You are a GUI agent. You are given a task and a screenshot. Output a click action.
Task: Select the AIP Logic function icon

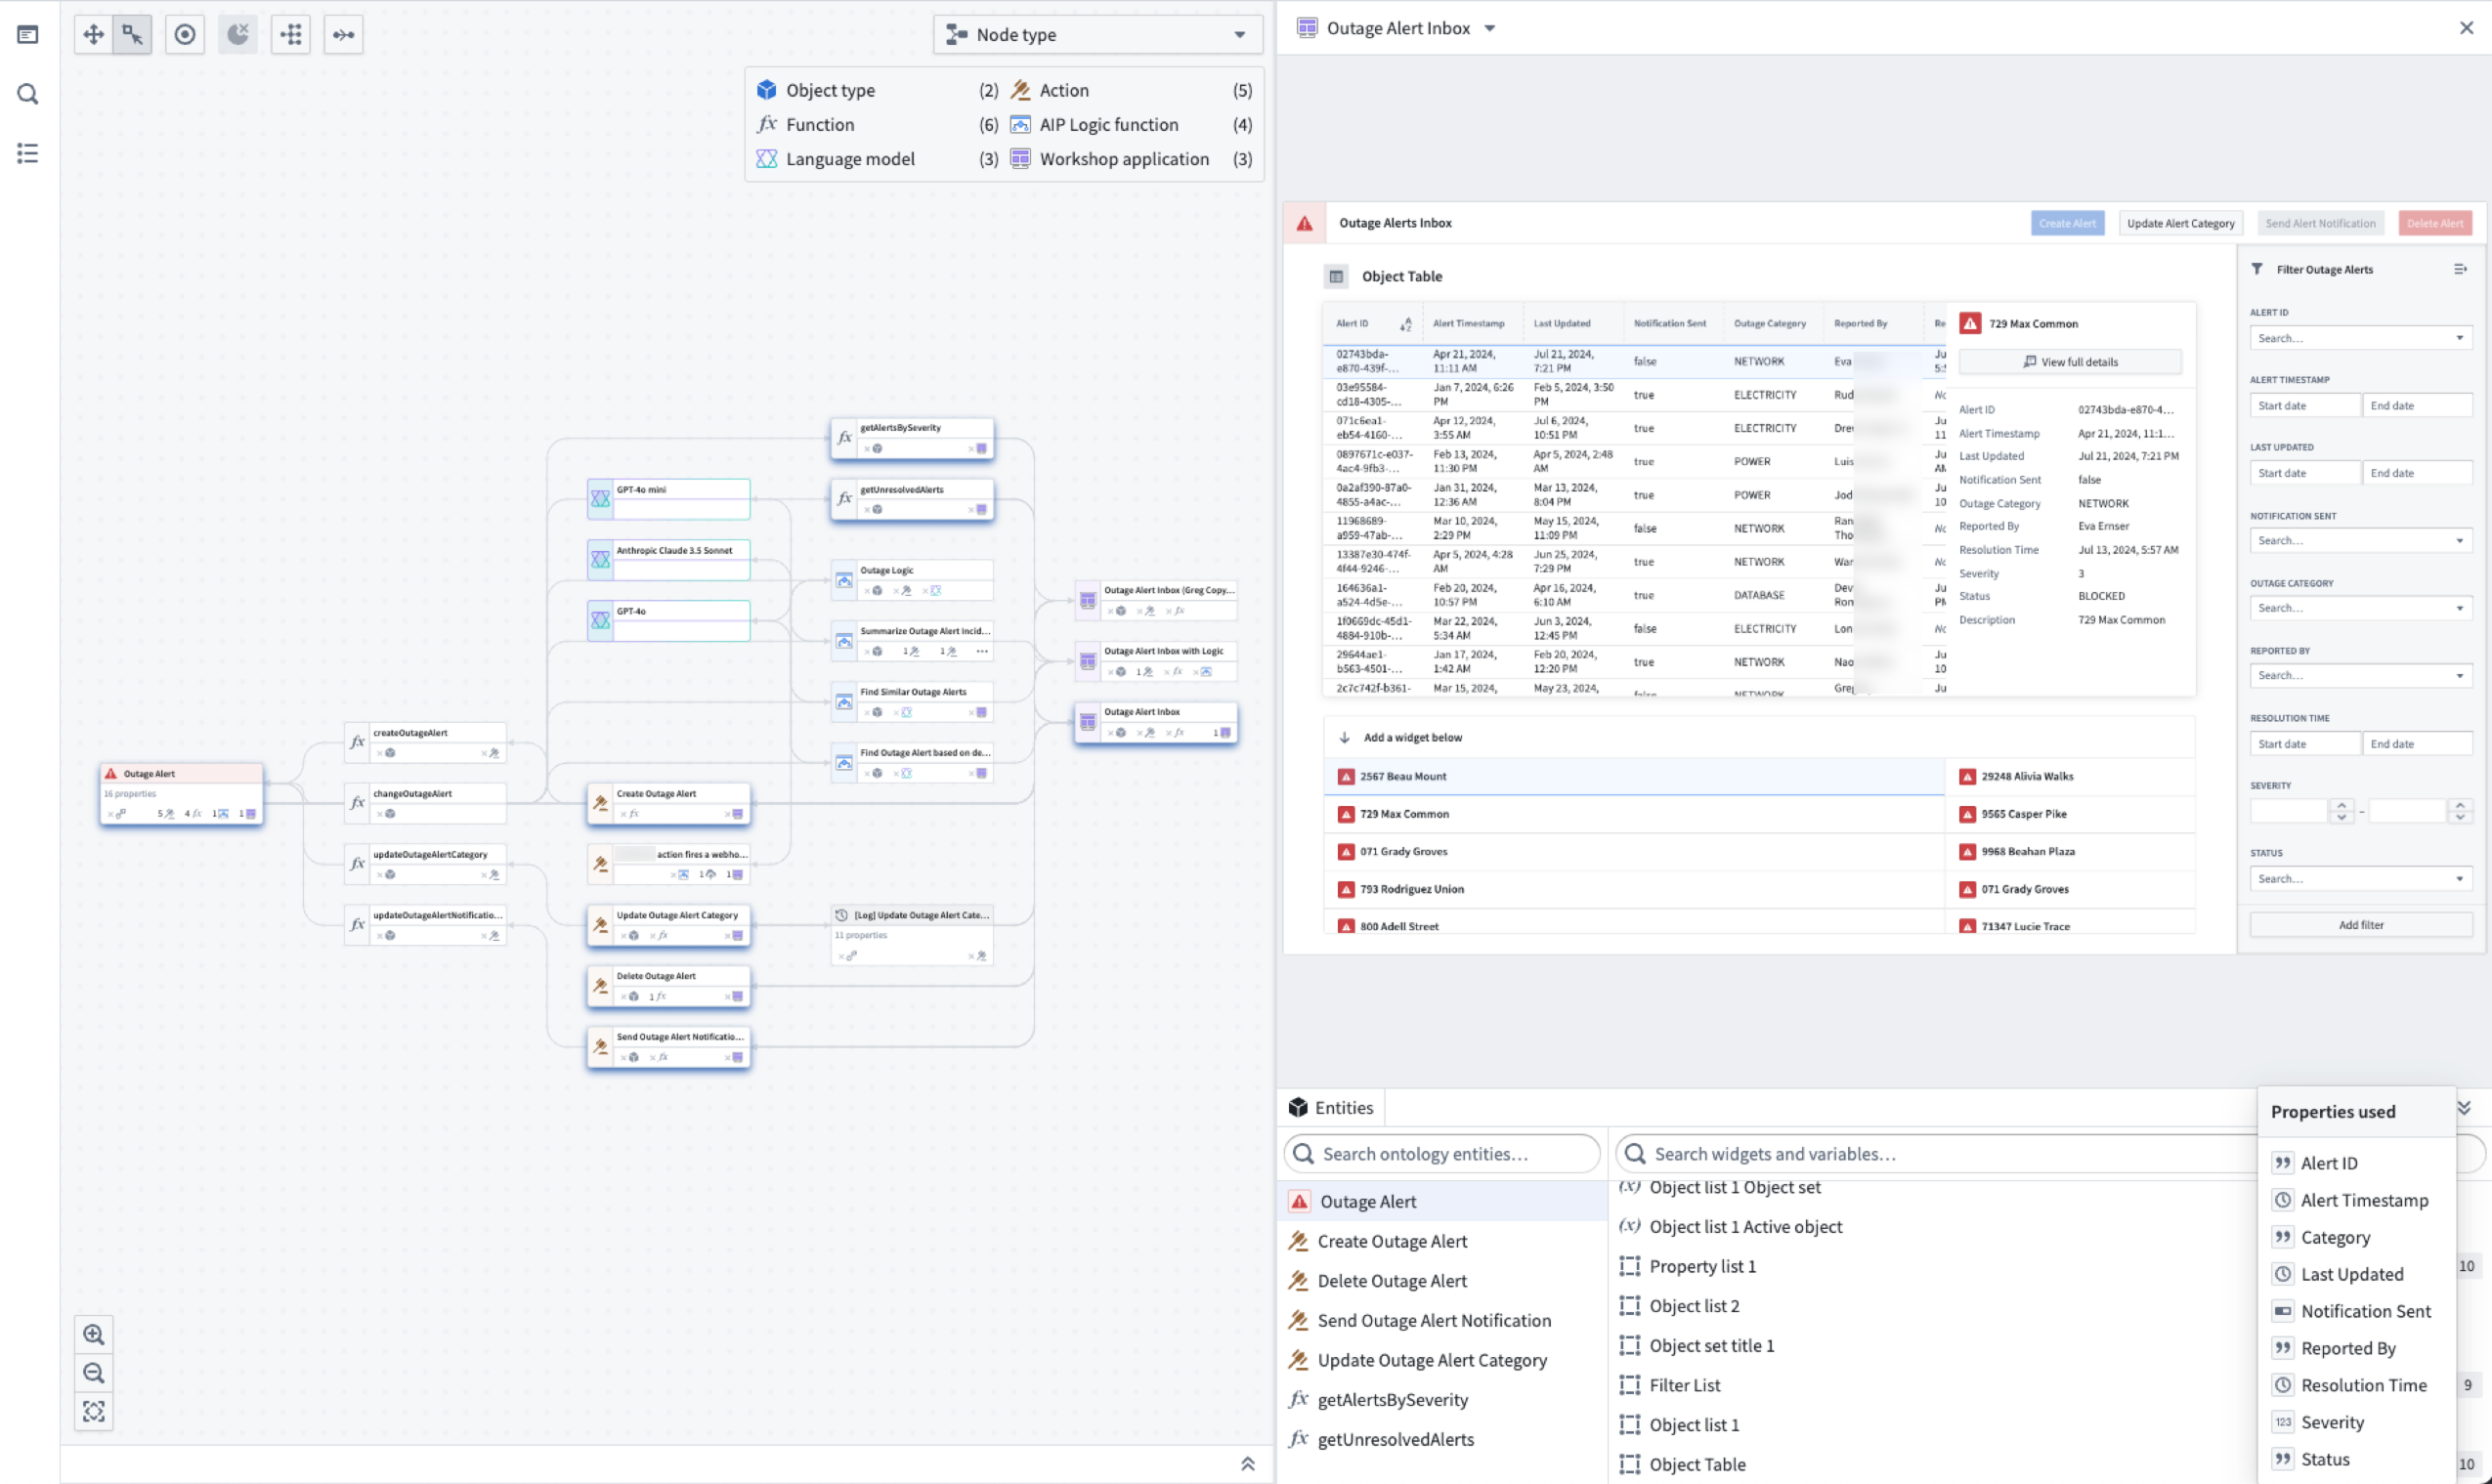tap(1020, 124)
